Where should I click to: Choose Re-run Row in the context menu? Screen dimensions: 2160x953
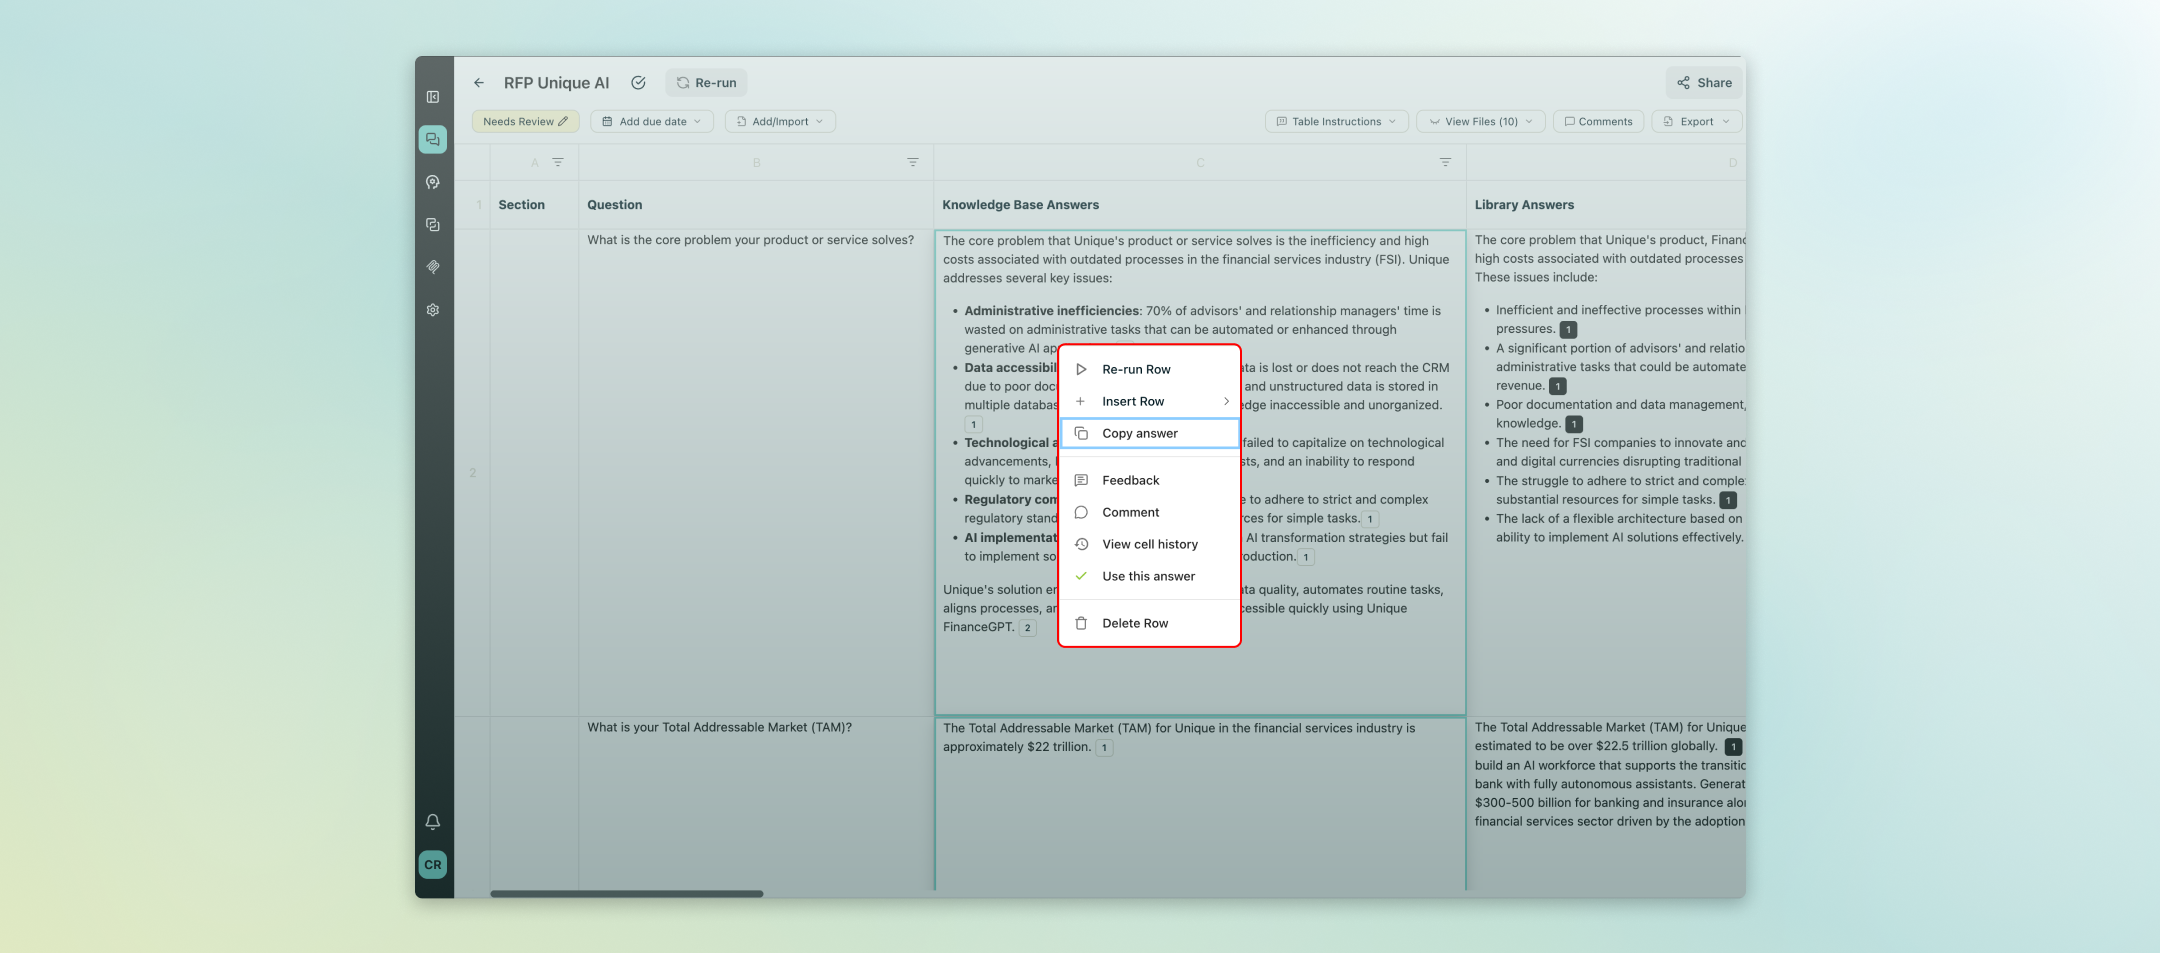click(x=1150, y=369)
